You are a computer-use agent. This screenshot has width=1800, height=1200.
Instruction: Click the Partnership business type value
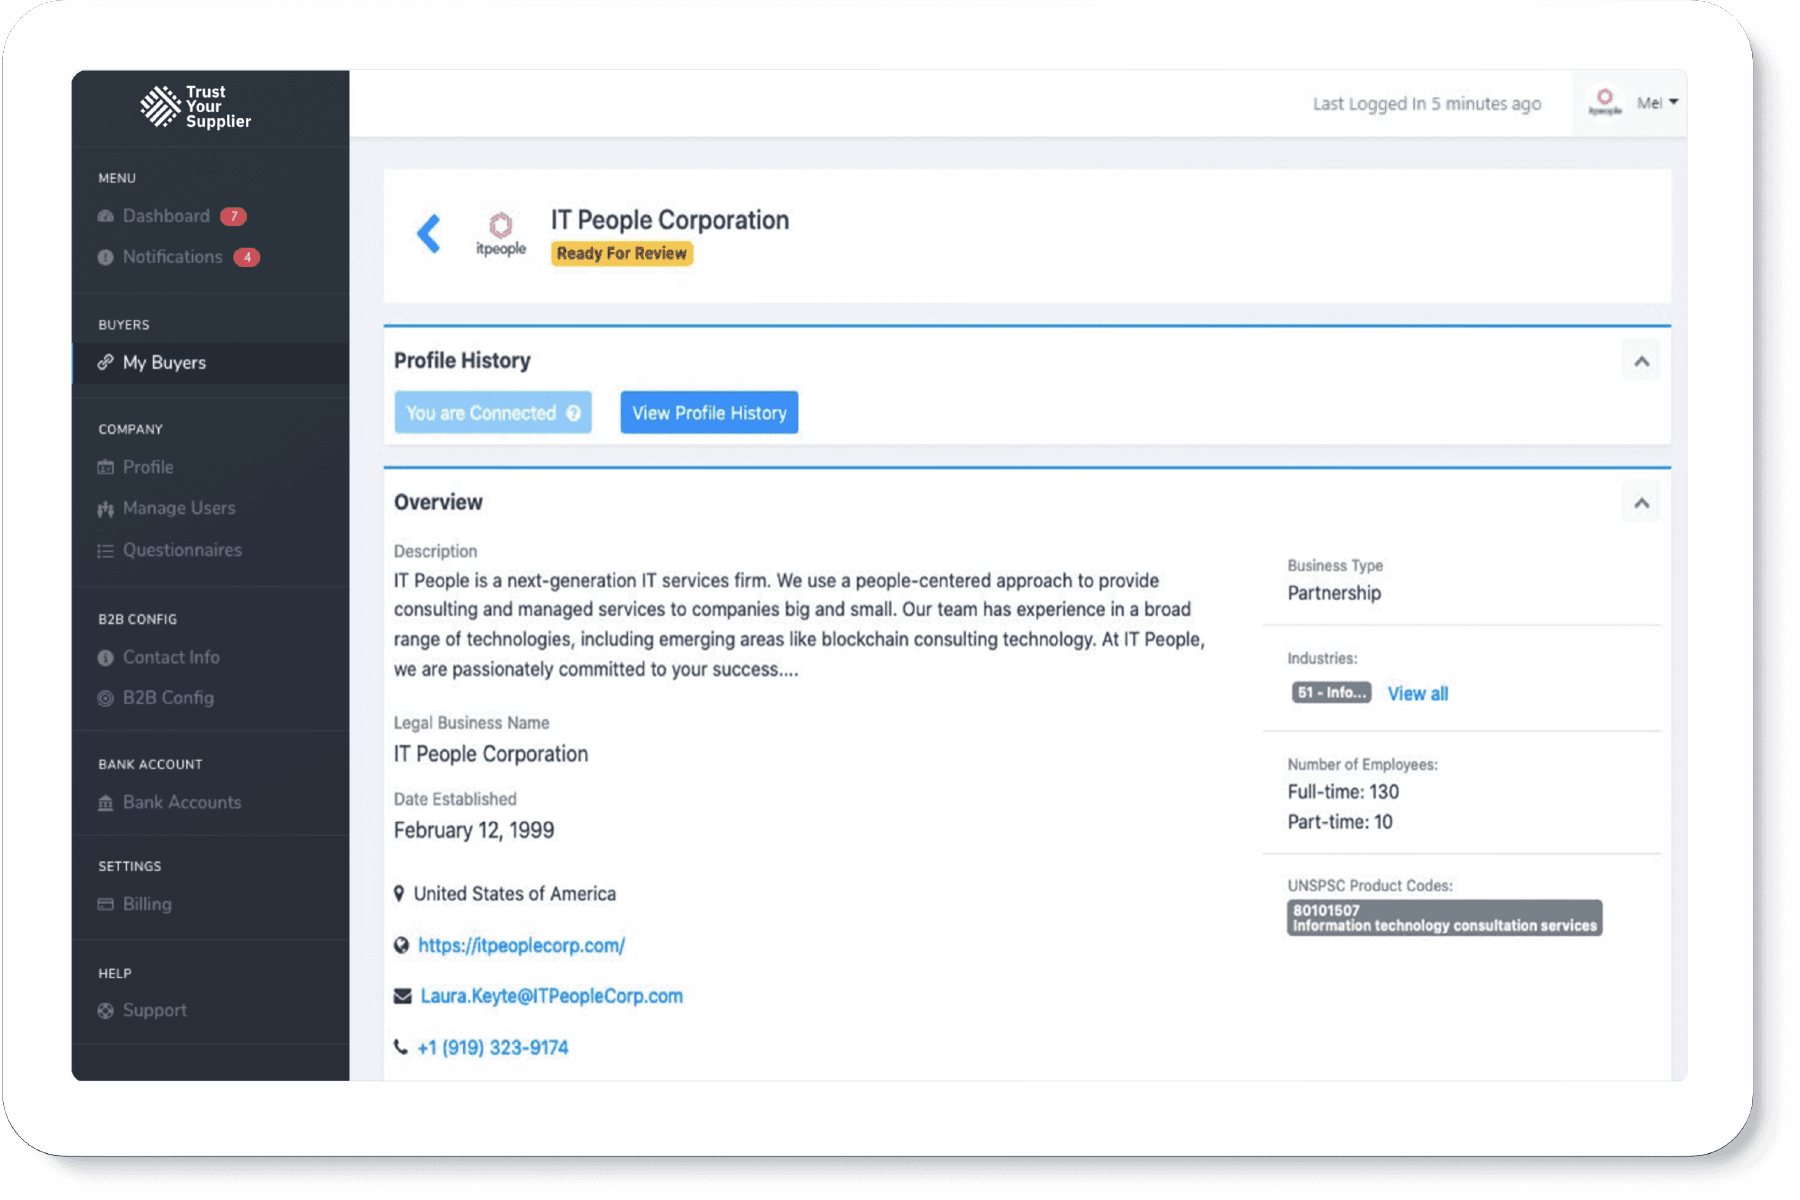[1334, 593]
